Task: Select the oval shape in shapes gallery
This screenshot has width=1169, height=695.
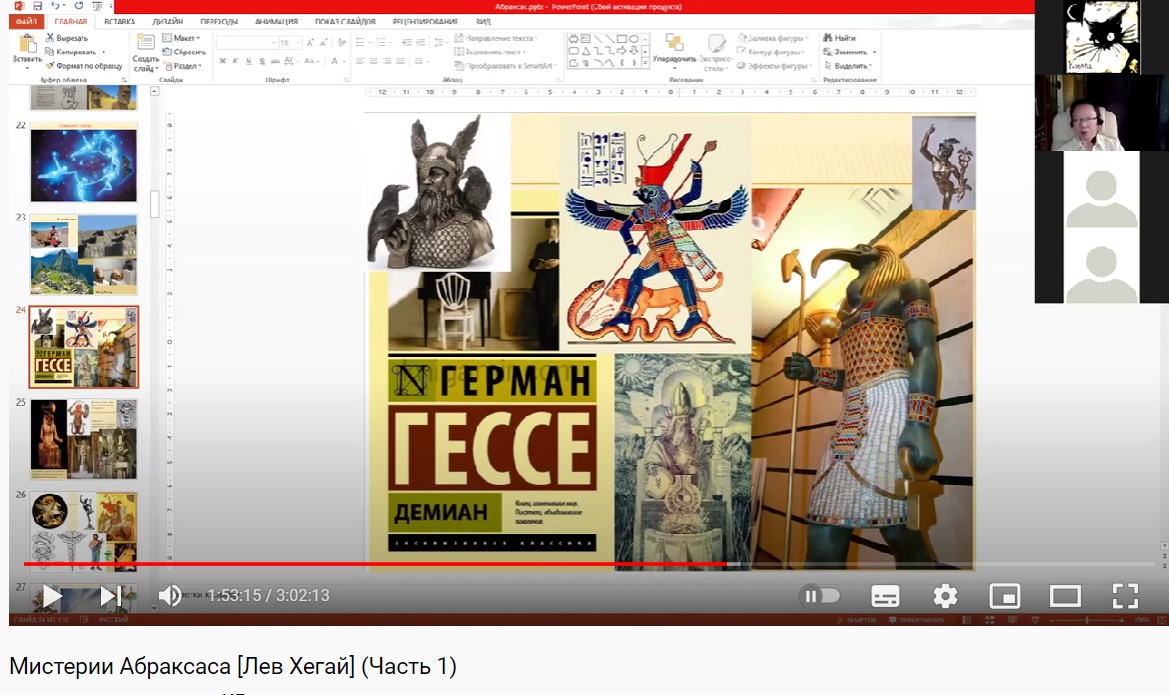Action: 634,38
